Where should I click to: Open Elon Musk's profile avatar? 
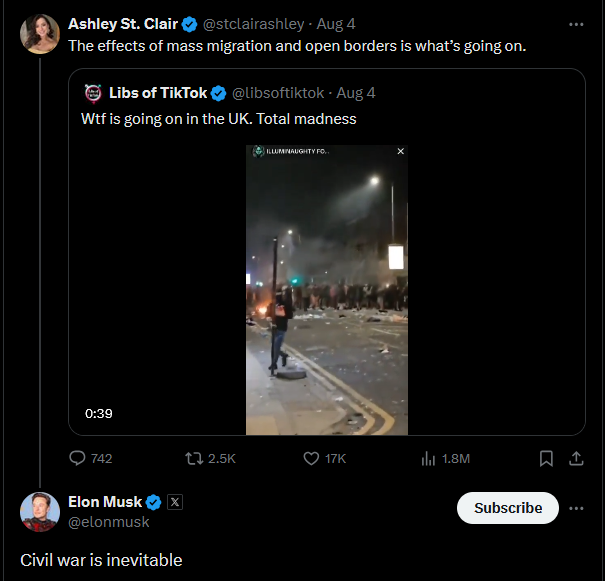pyautogui.click(x=40, y=512)
